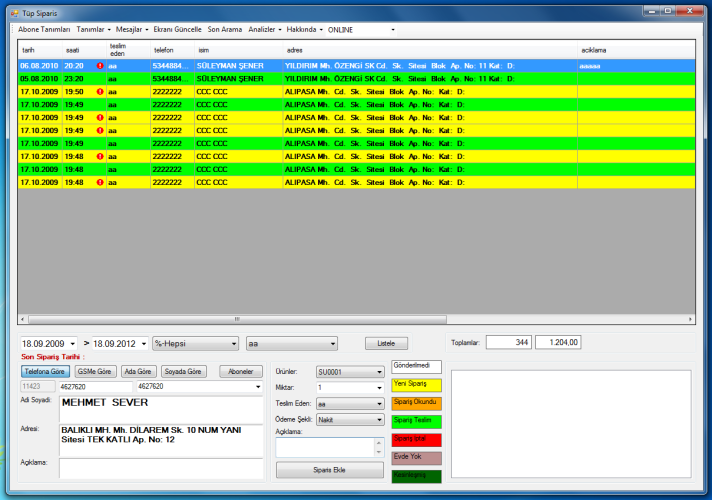Viewport: 712px width, 500px height.
Task: Expand the 4627620 phone combo box
Action: (x=258, y=387)
